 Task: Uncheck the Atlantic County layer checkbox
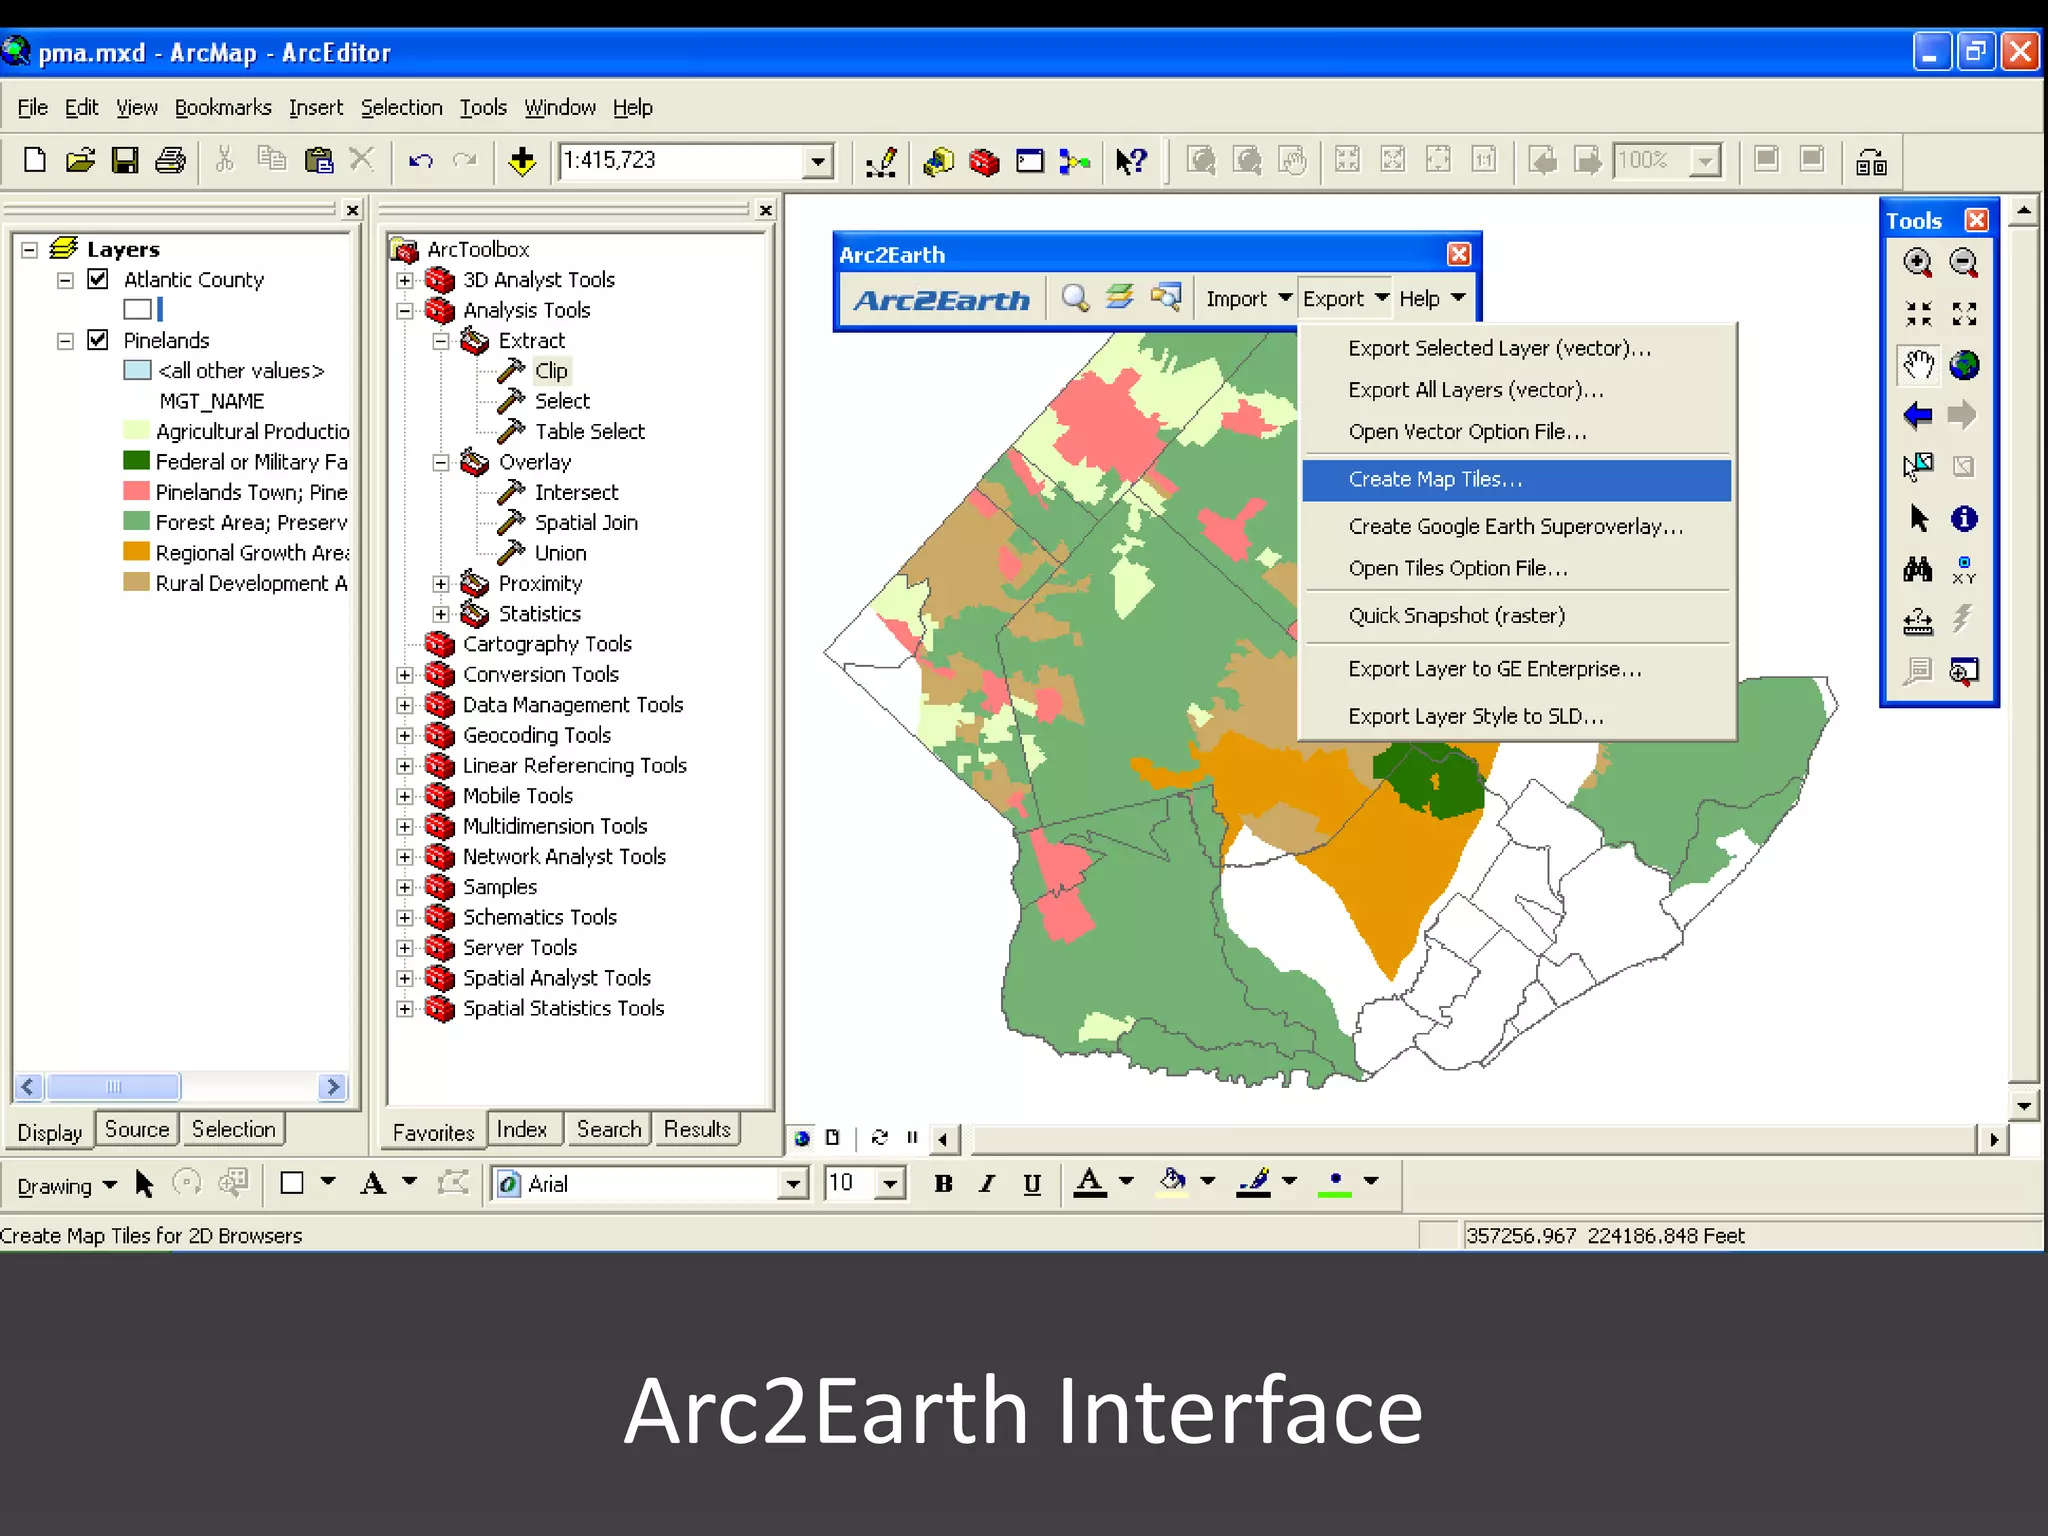tap(98, 279)
